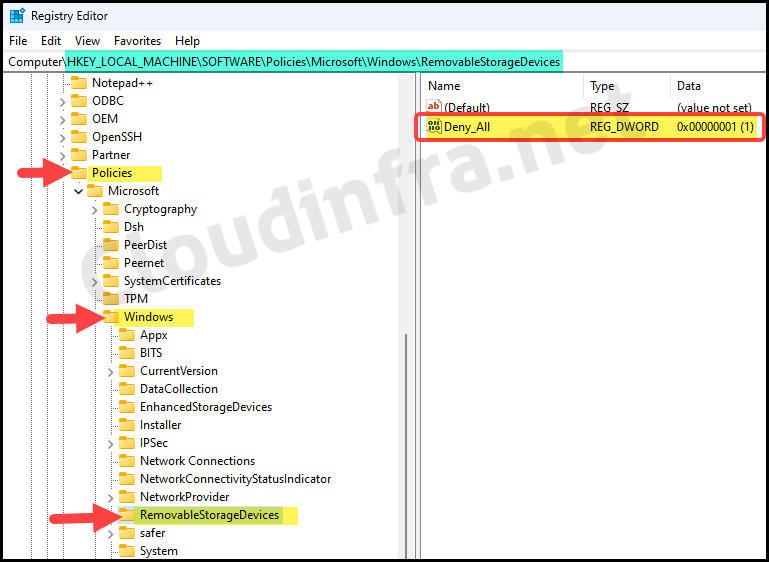Image resolution: width=769 pixels, height=562 pixels.
Task: Click the NetworkProvider folder icon
Action: [x=127, y=497]
